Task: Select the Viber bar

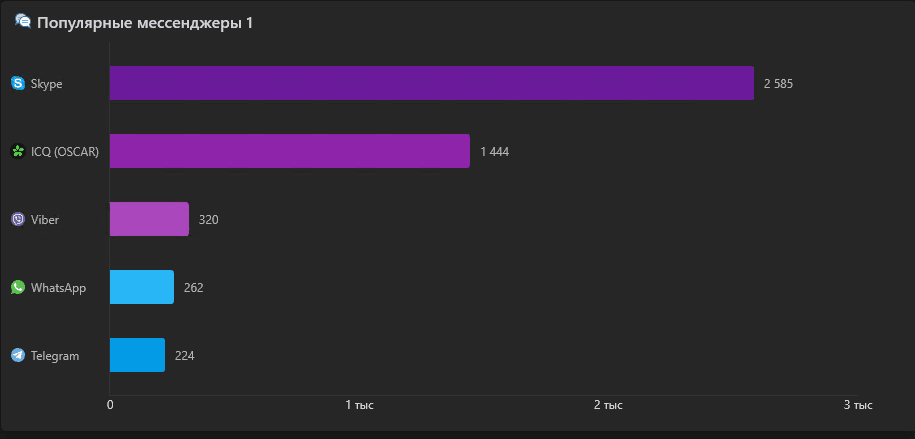Action: pyautogui.click(x=149, y=219)
